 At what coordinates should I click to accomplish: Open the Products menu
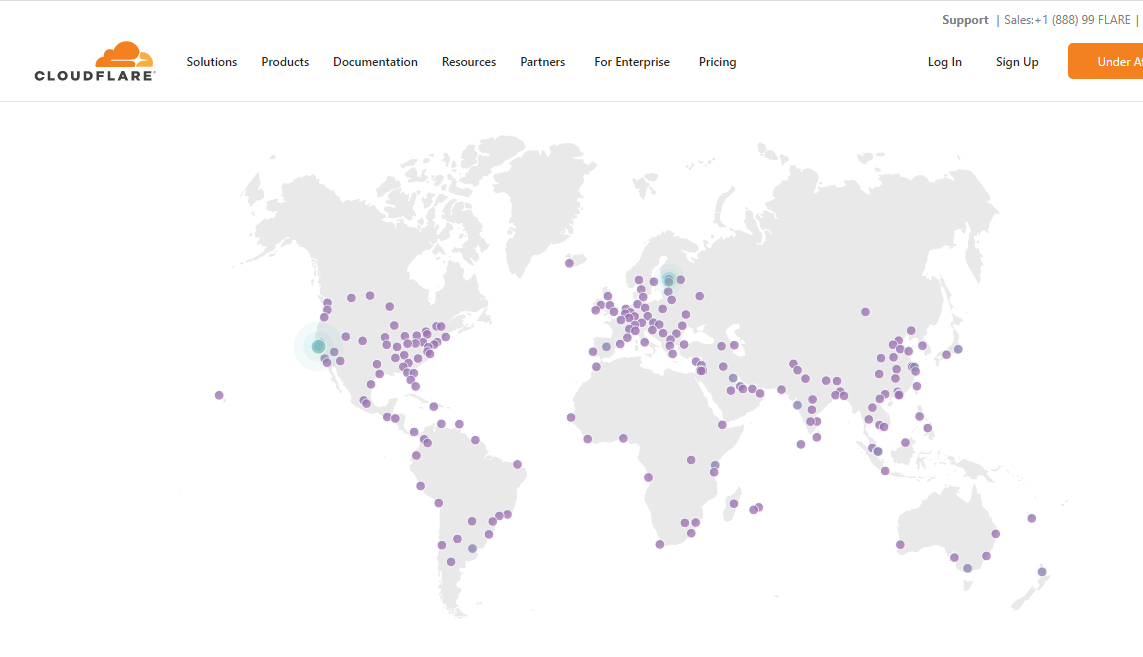point(285,62)
